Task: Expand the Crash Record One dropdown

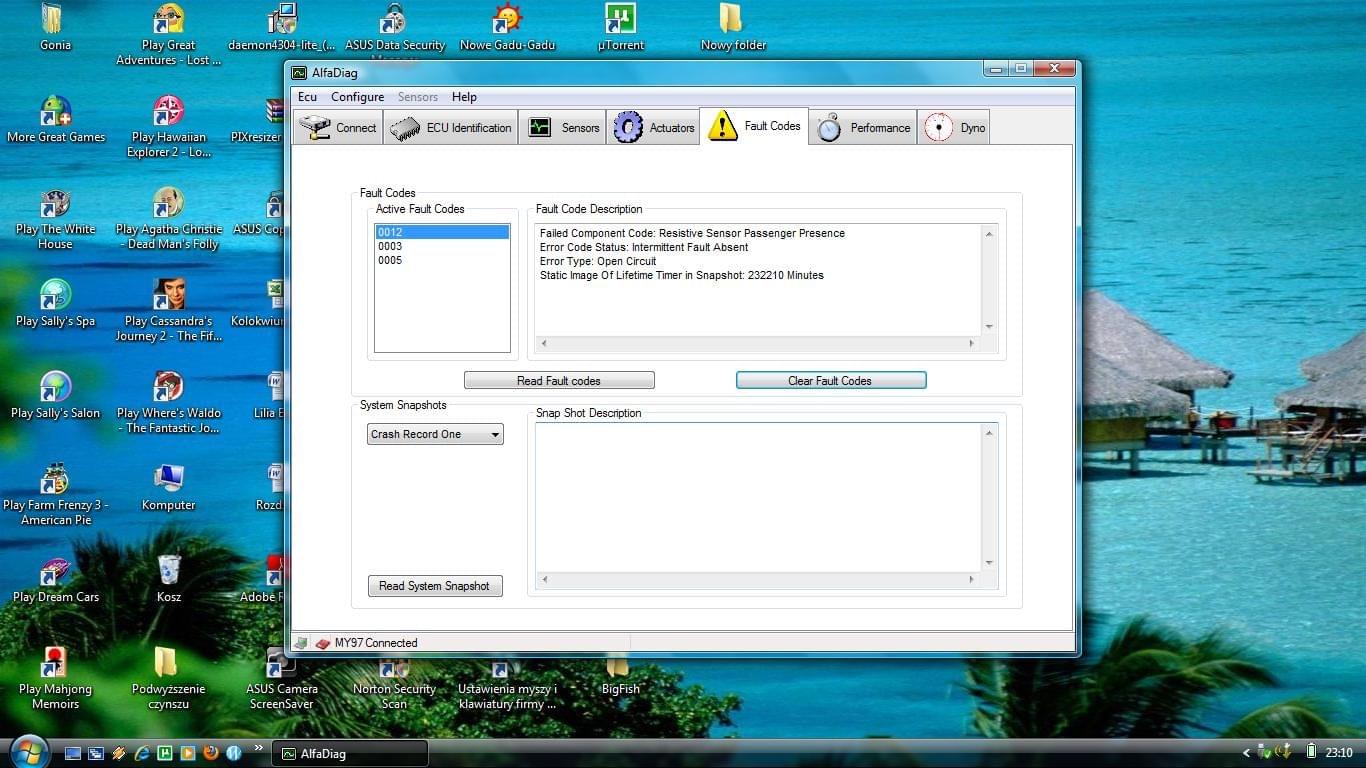Action: 435,434
